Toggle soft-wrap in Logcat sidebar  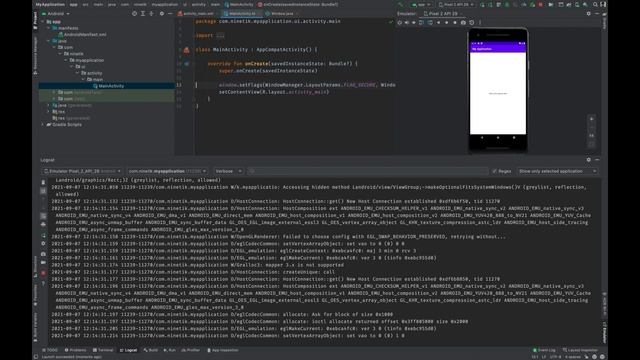[43, 216]
